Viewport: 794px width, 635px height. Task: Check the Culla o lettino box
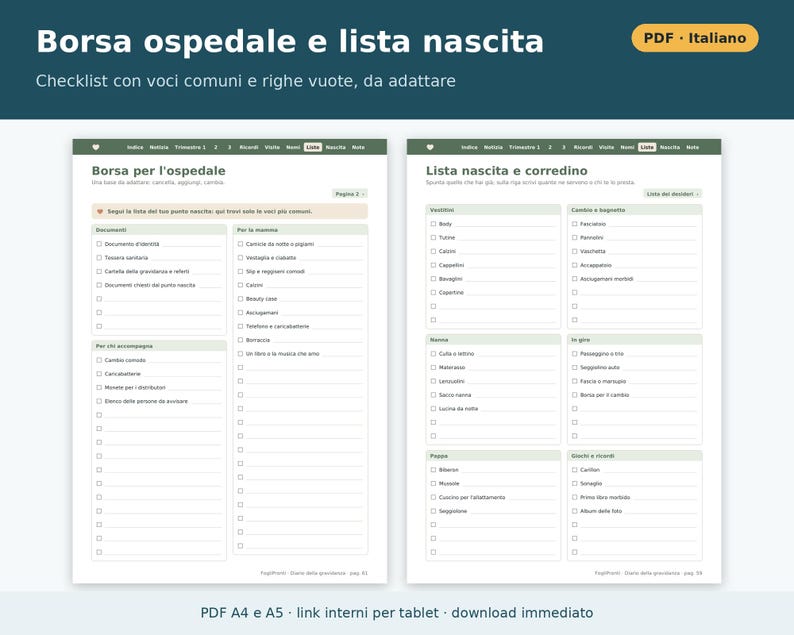tap(433, 354)
